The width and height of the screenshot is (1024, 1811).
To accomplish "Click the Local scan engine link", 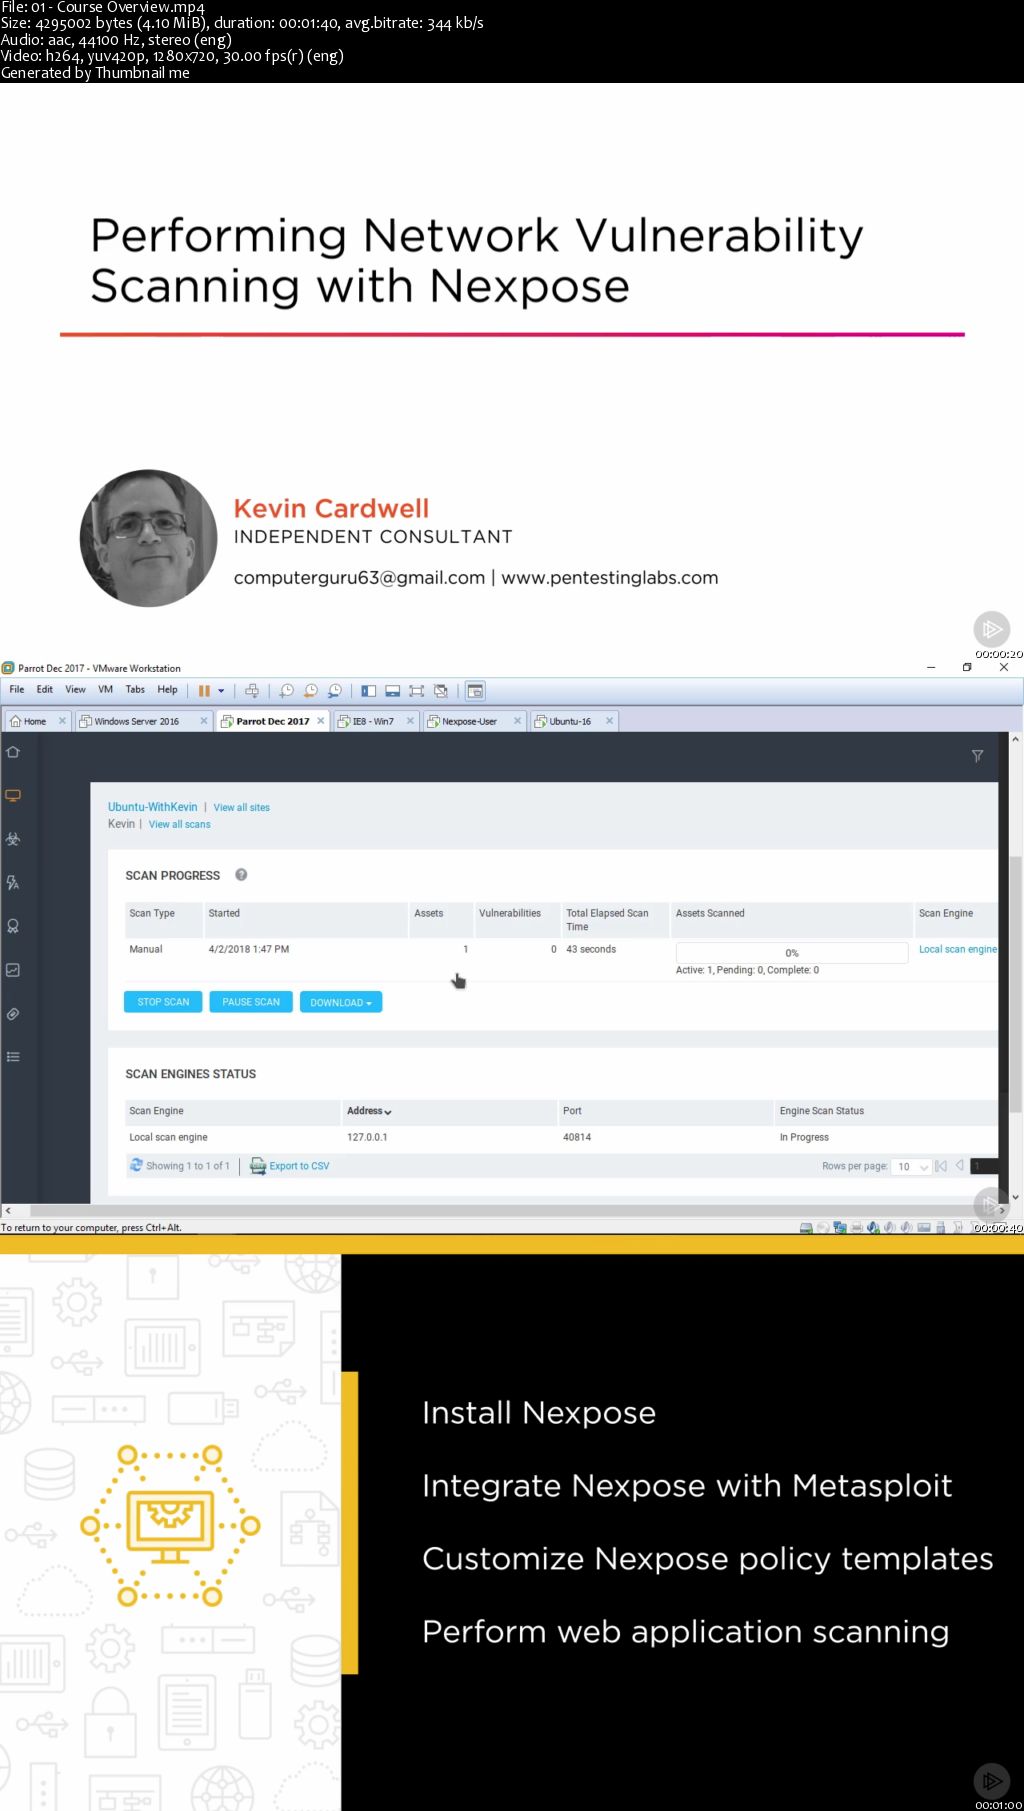I will (x=958, y=949).
